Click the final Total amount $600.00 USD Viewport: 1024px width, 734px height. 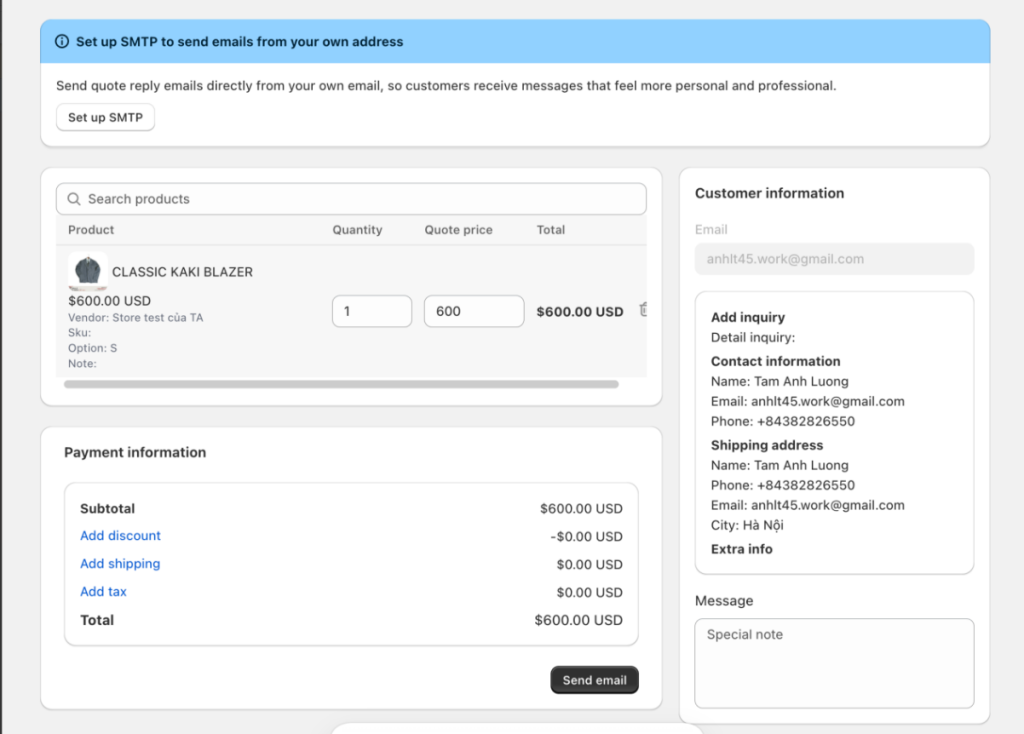click(579, 620)
